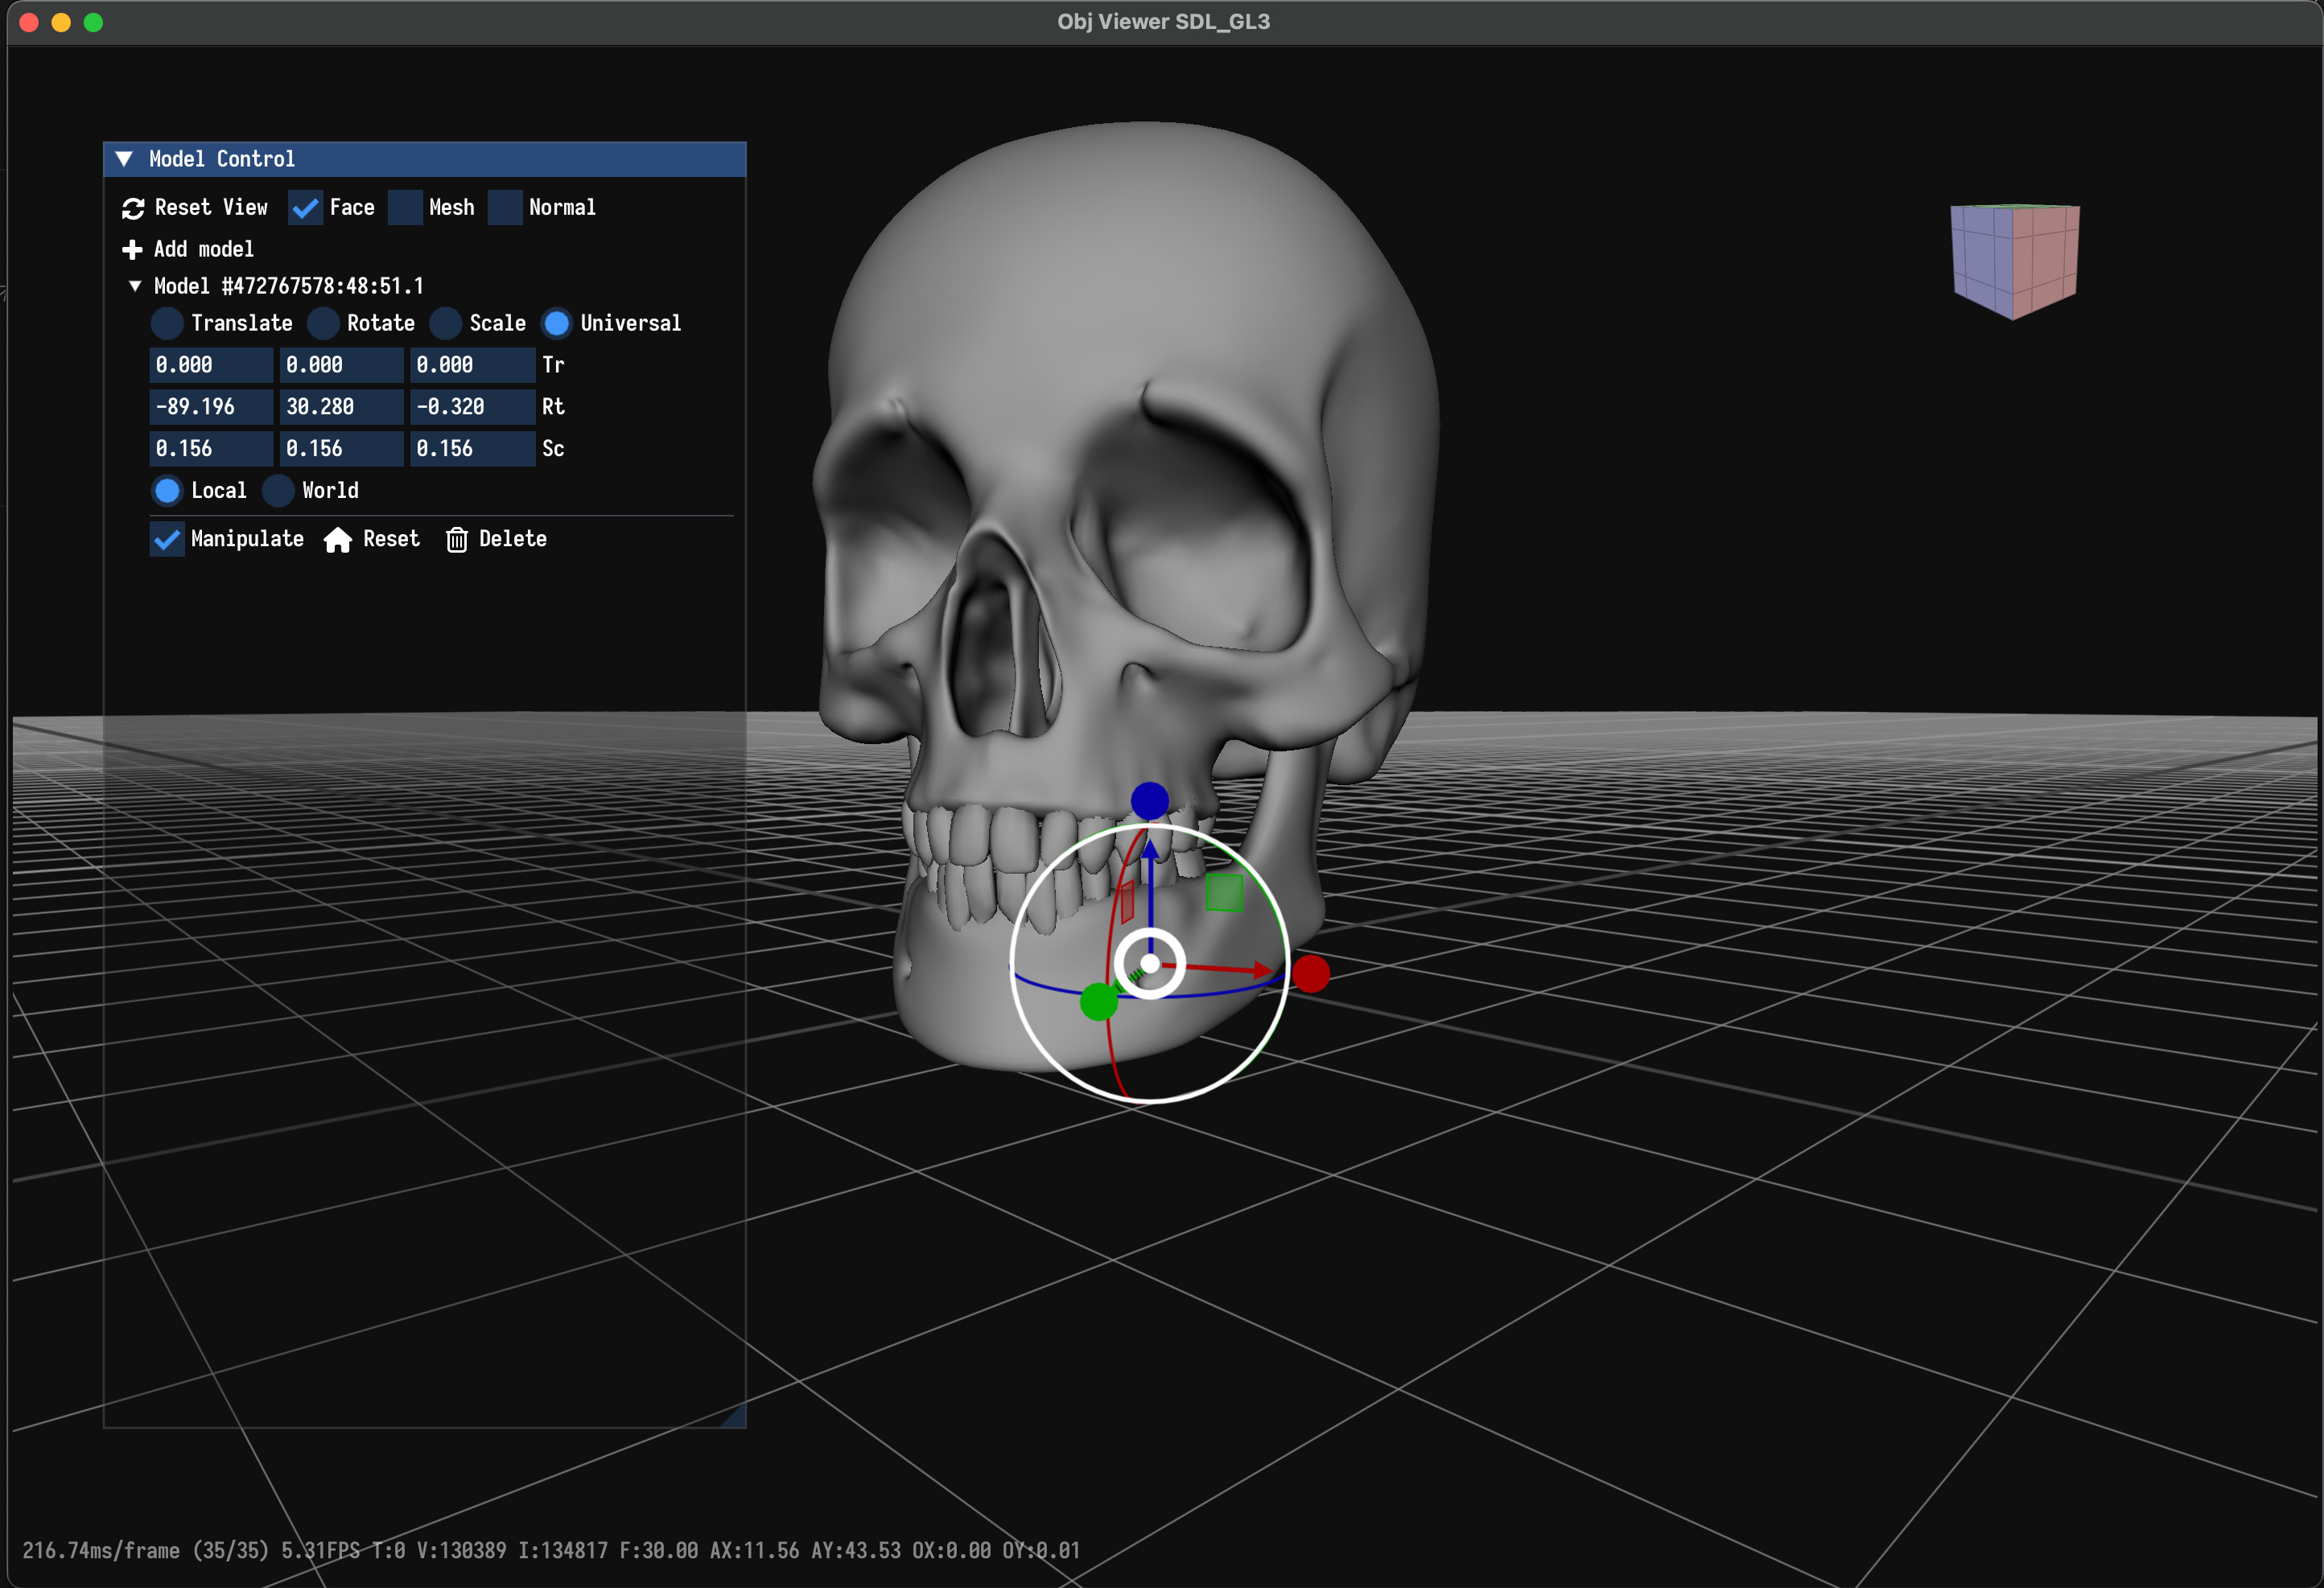Click the white outer rotation ring

click(x=1012, y=964)
